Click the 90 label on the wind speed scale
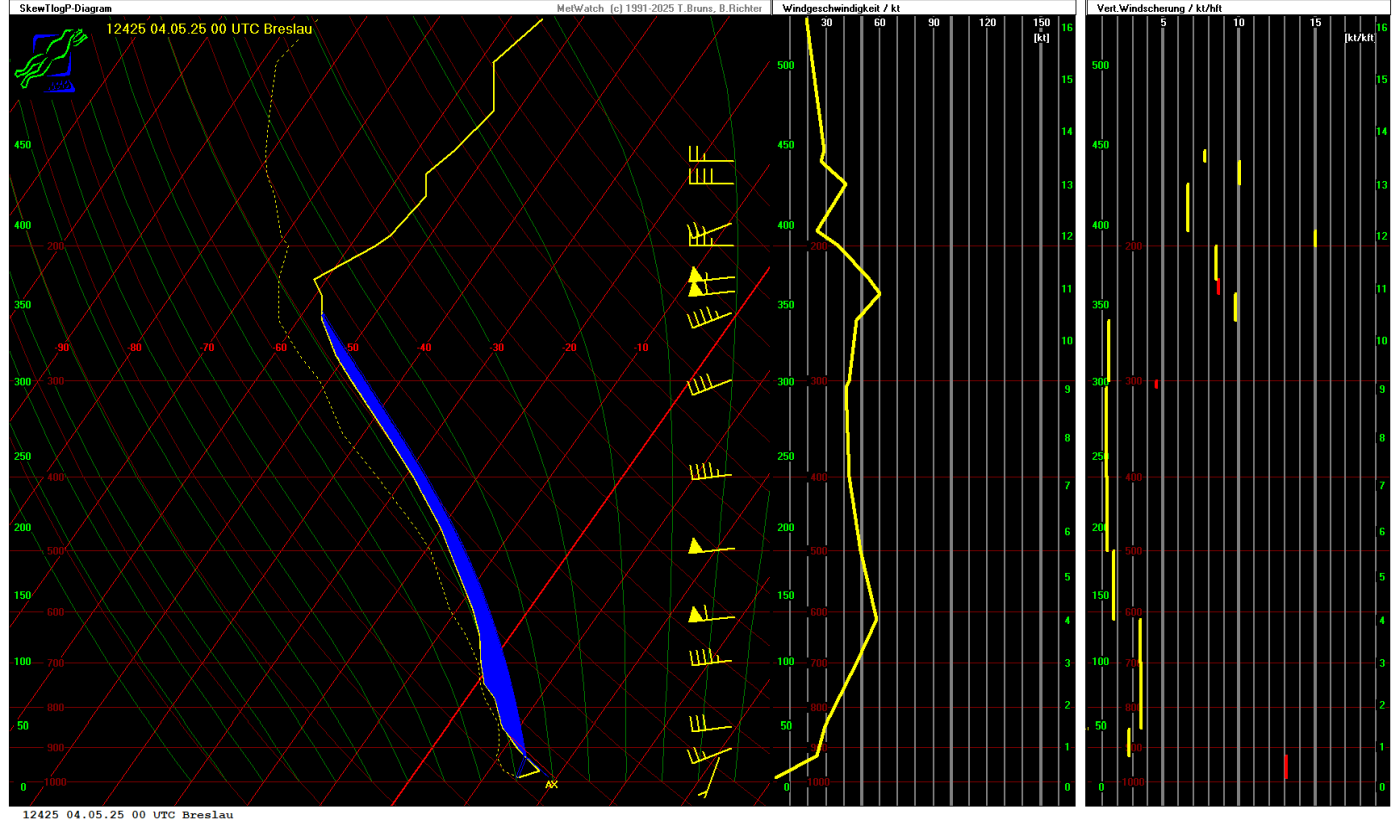Viewport: 1400px width, 825px height. [x=933, y=23]
